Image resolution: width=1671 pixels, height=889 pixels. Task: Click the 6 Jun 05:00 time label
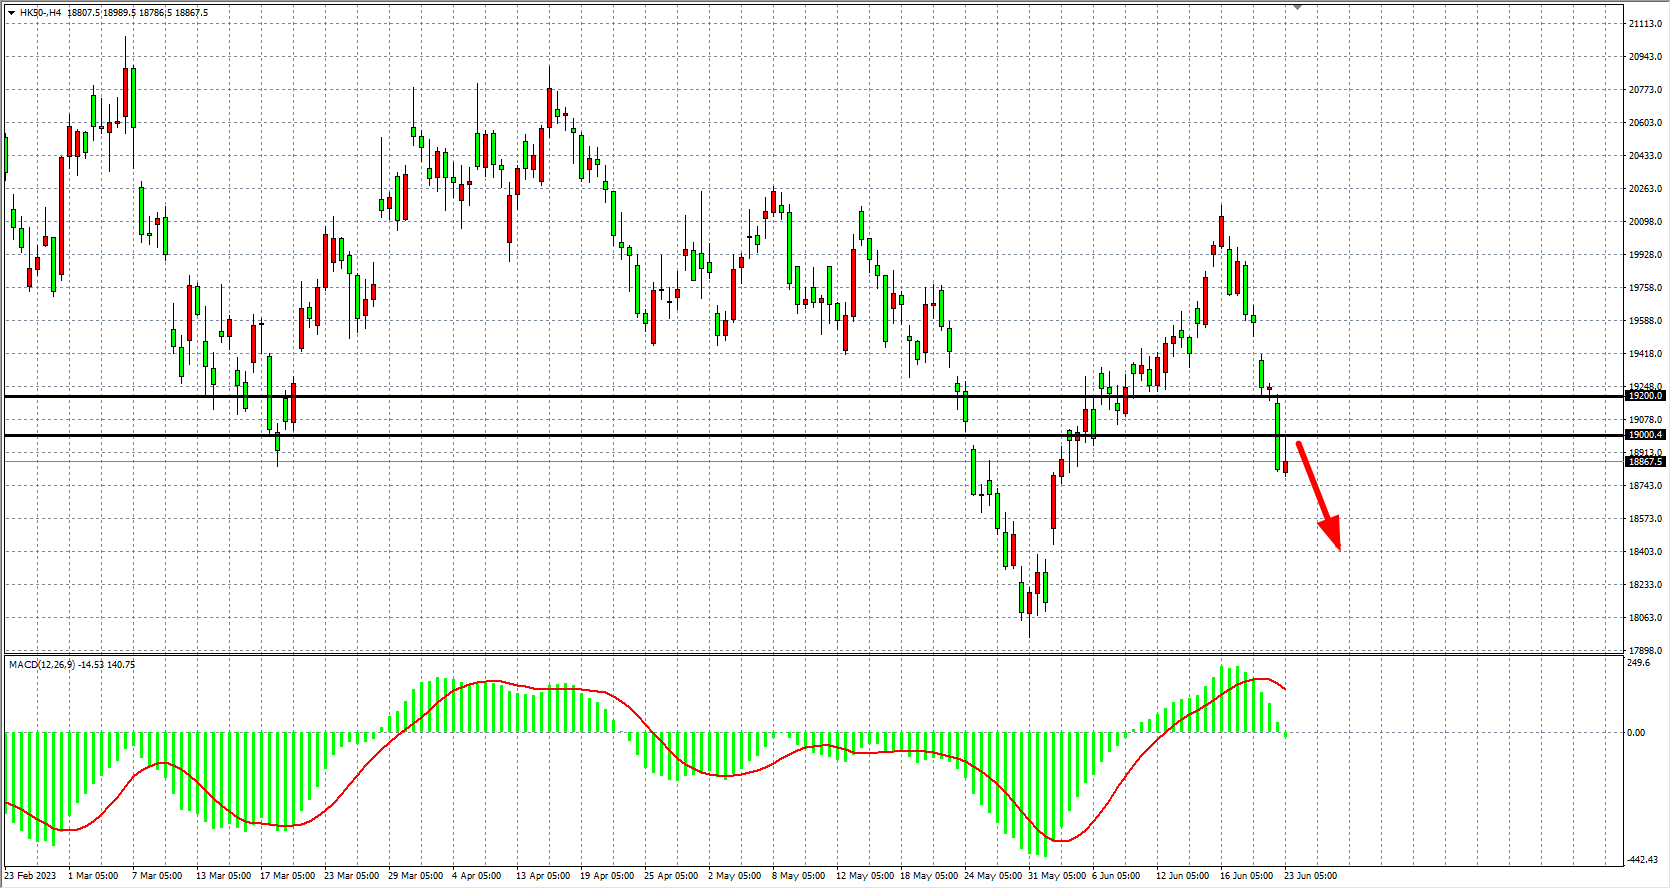click(x=1116, y=876)
